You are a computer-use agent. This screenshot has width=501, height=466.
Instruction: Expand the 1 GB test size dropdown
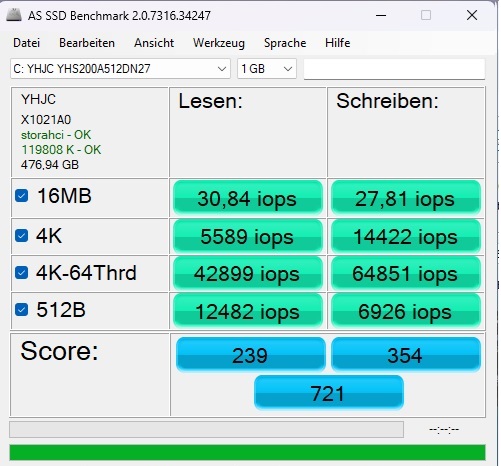click(267, 69)
